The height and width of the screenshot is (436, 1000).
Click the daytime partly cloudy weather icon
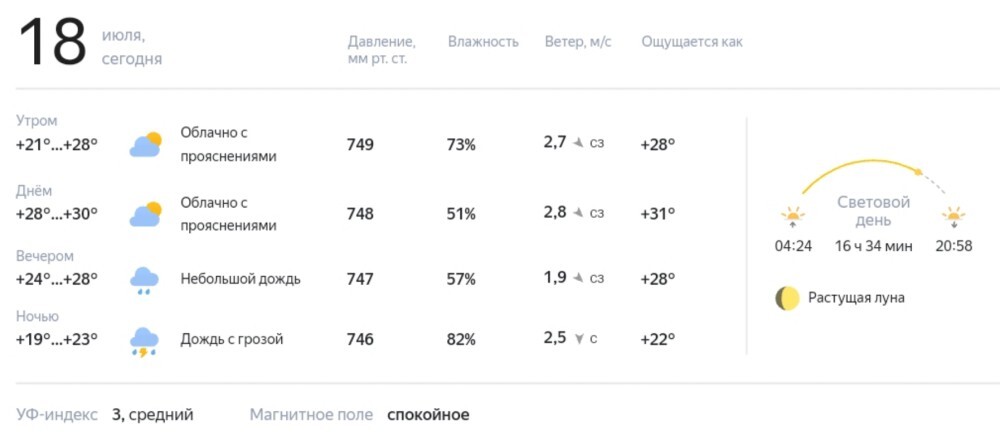(145, 214)
